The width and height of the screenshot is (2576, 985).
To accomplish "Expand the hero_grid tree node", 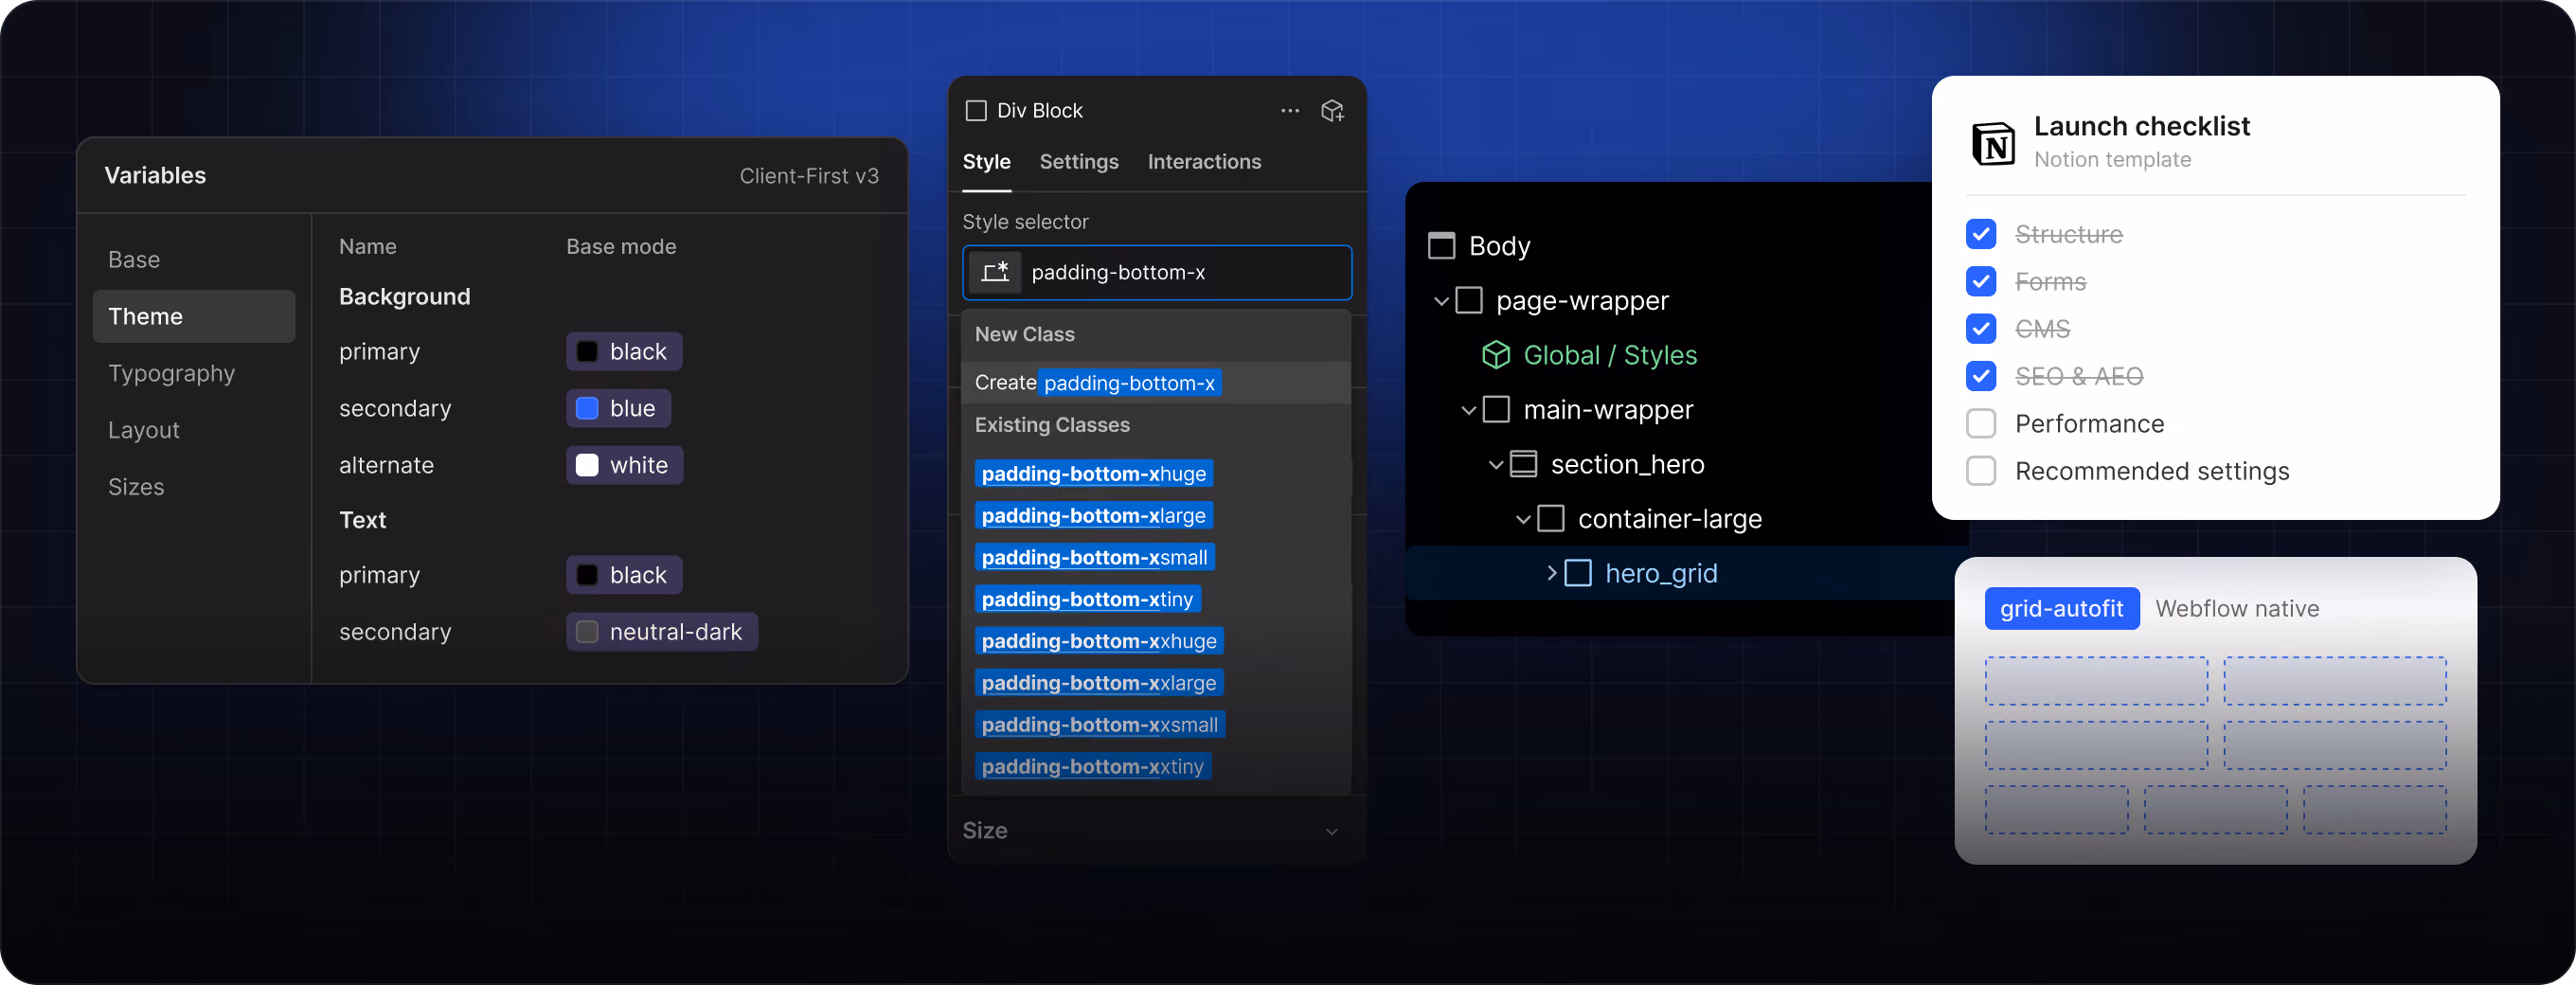I will click(x=1551, y=573).
